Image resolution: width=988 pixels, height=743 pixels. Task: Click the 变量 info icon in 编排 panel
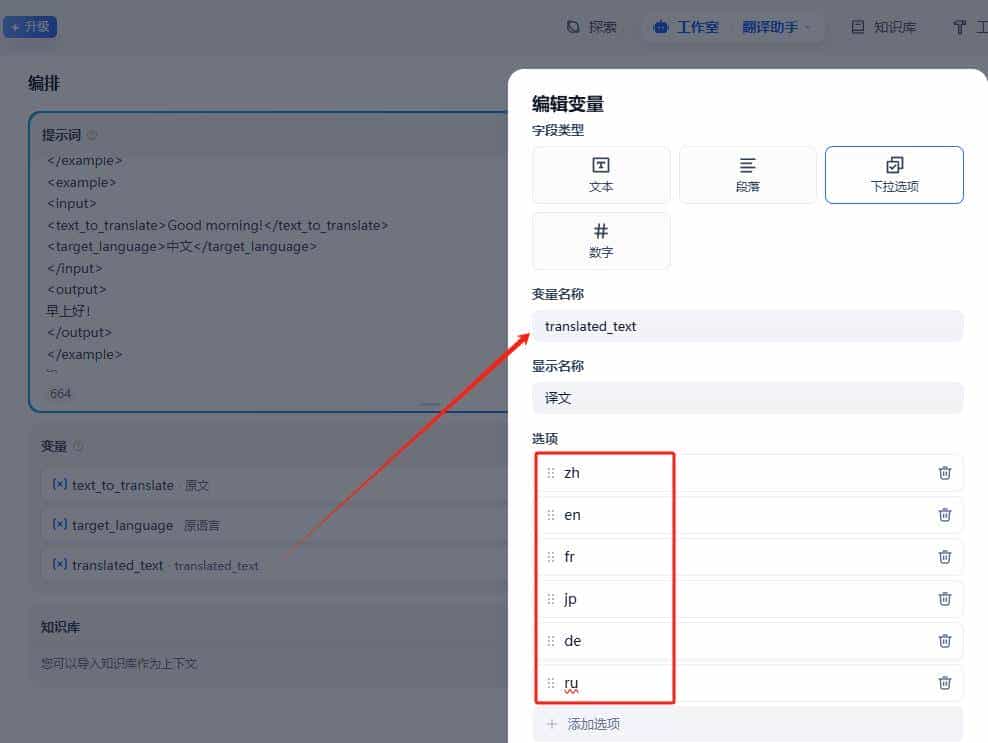click(x=78, y=446)
